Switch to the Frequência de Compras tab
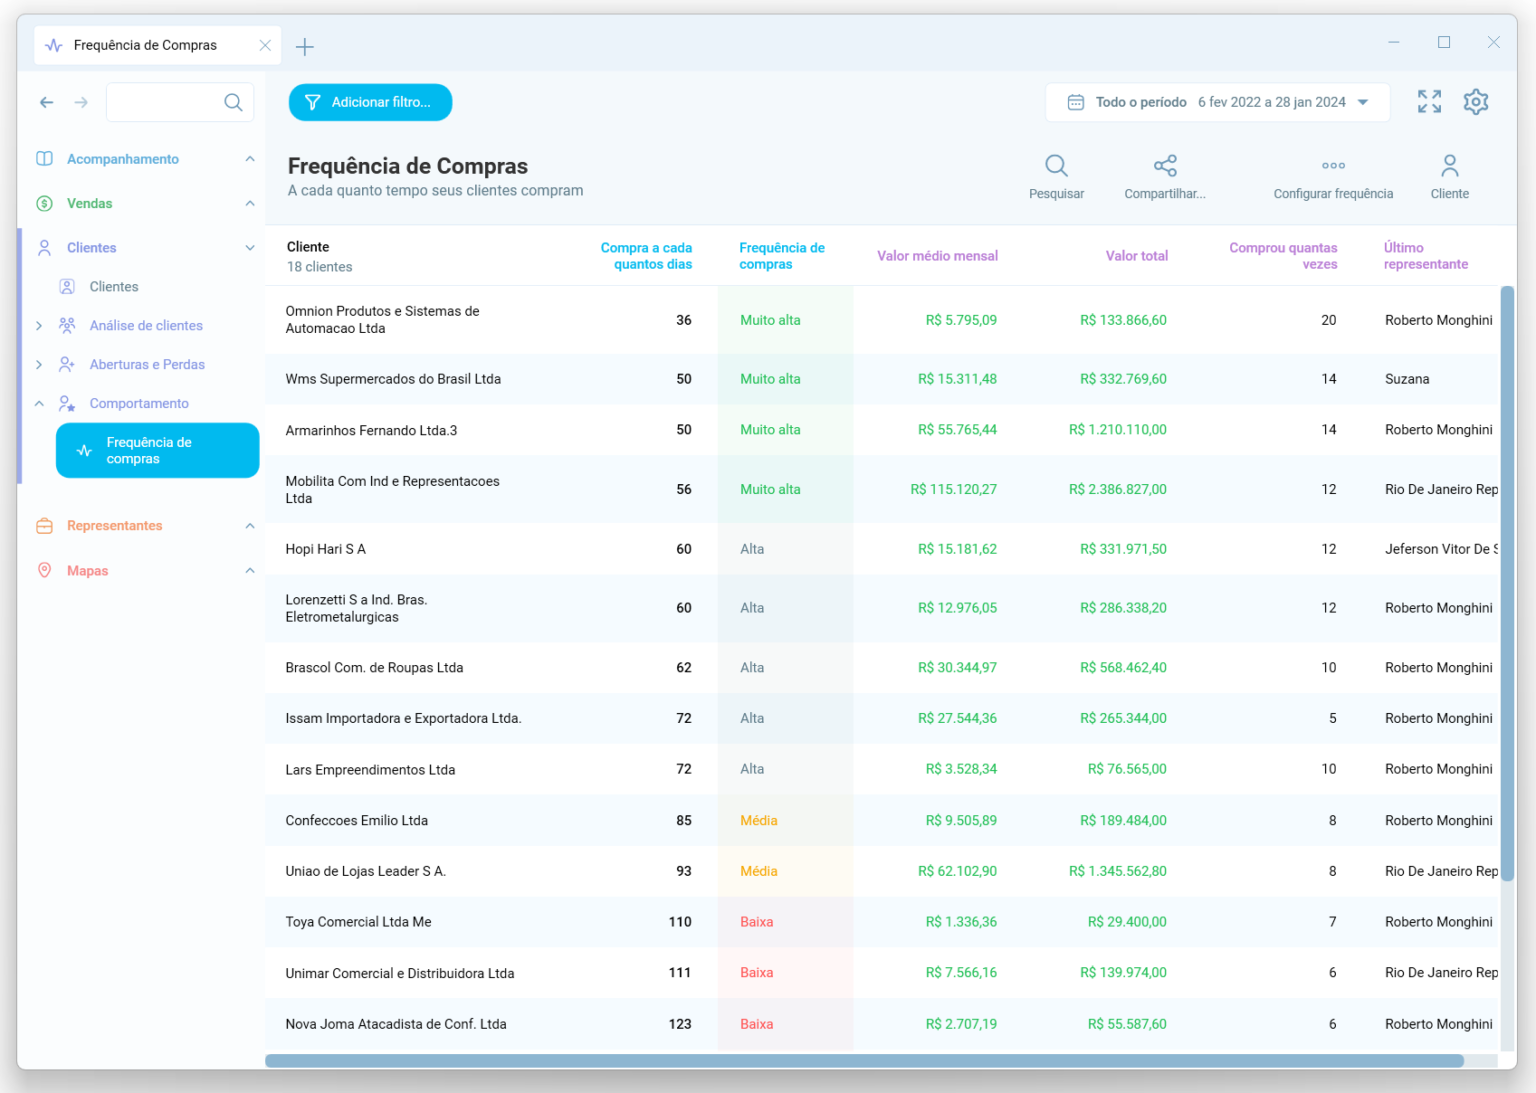The width and height of the screenshot is (1536, 1093). (145, 46)
